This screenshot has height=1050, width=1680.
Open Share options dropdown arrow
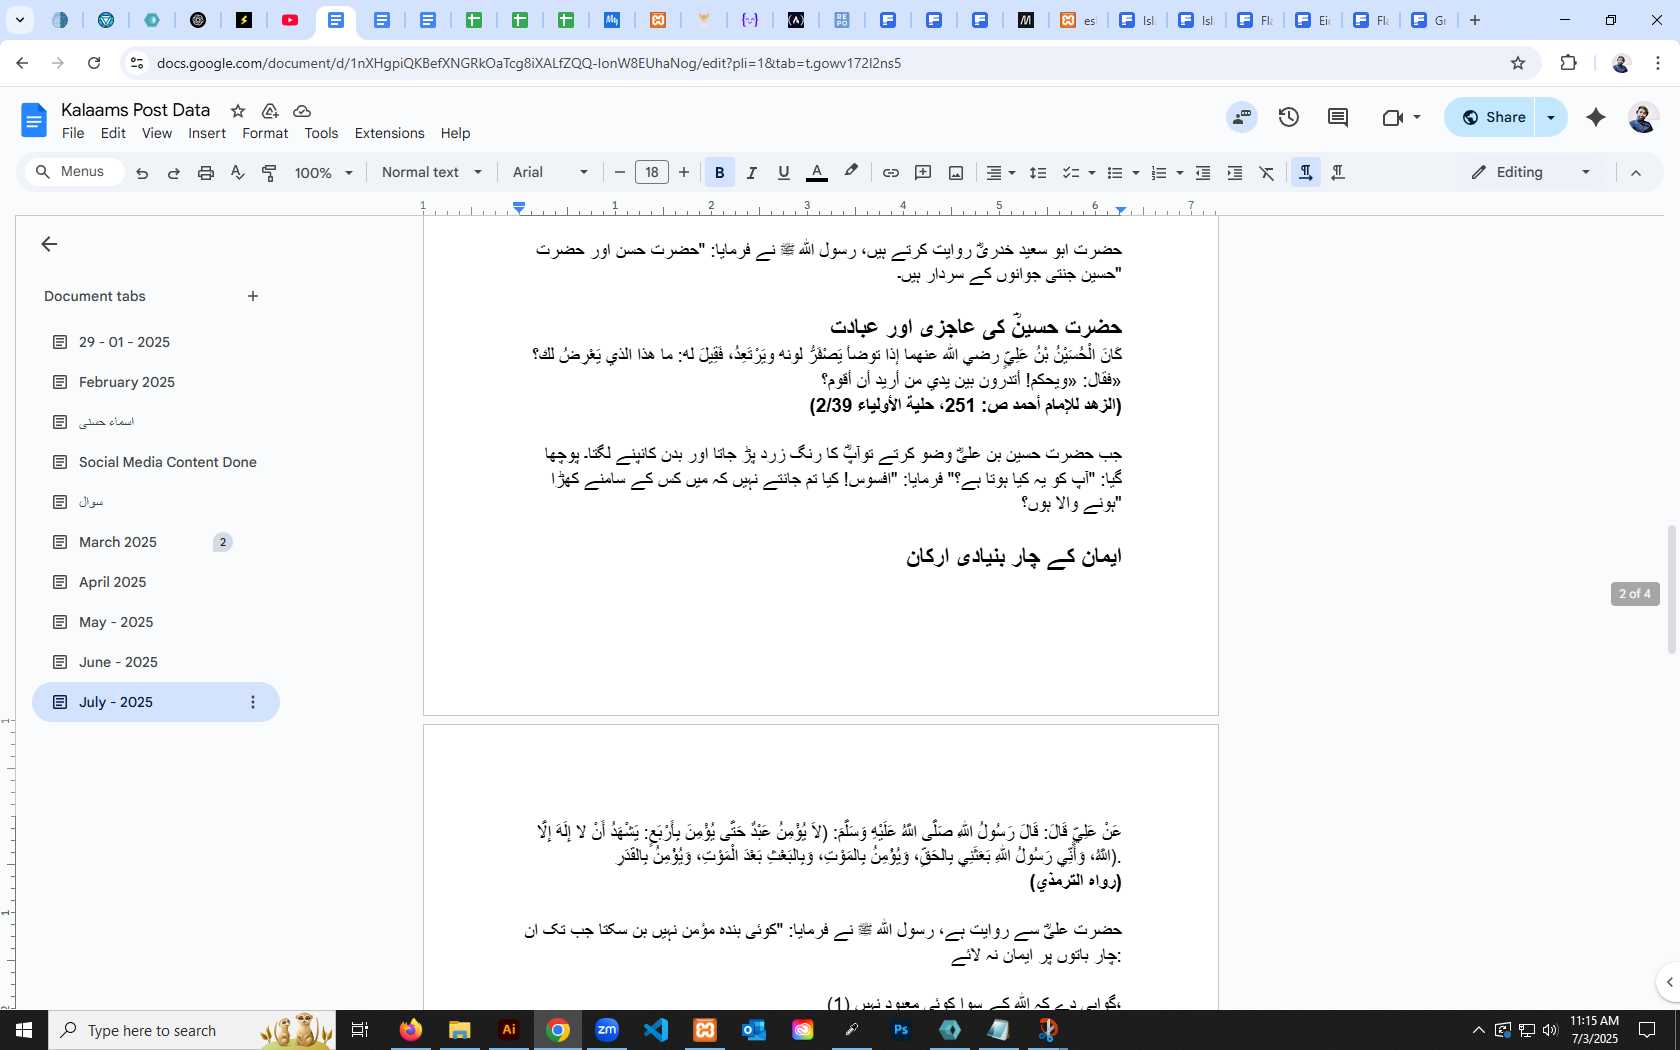1551,117
